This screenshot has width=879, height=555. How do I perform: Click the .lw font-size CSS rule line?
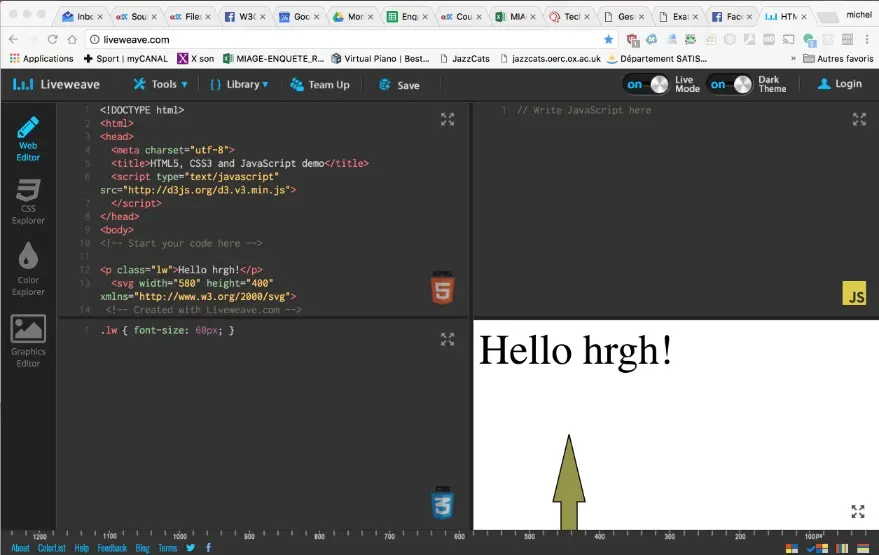(x=167, y=330)
